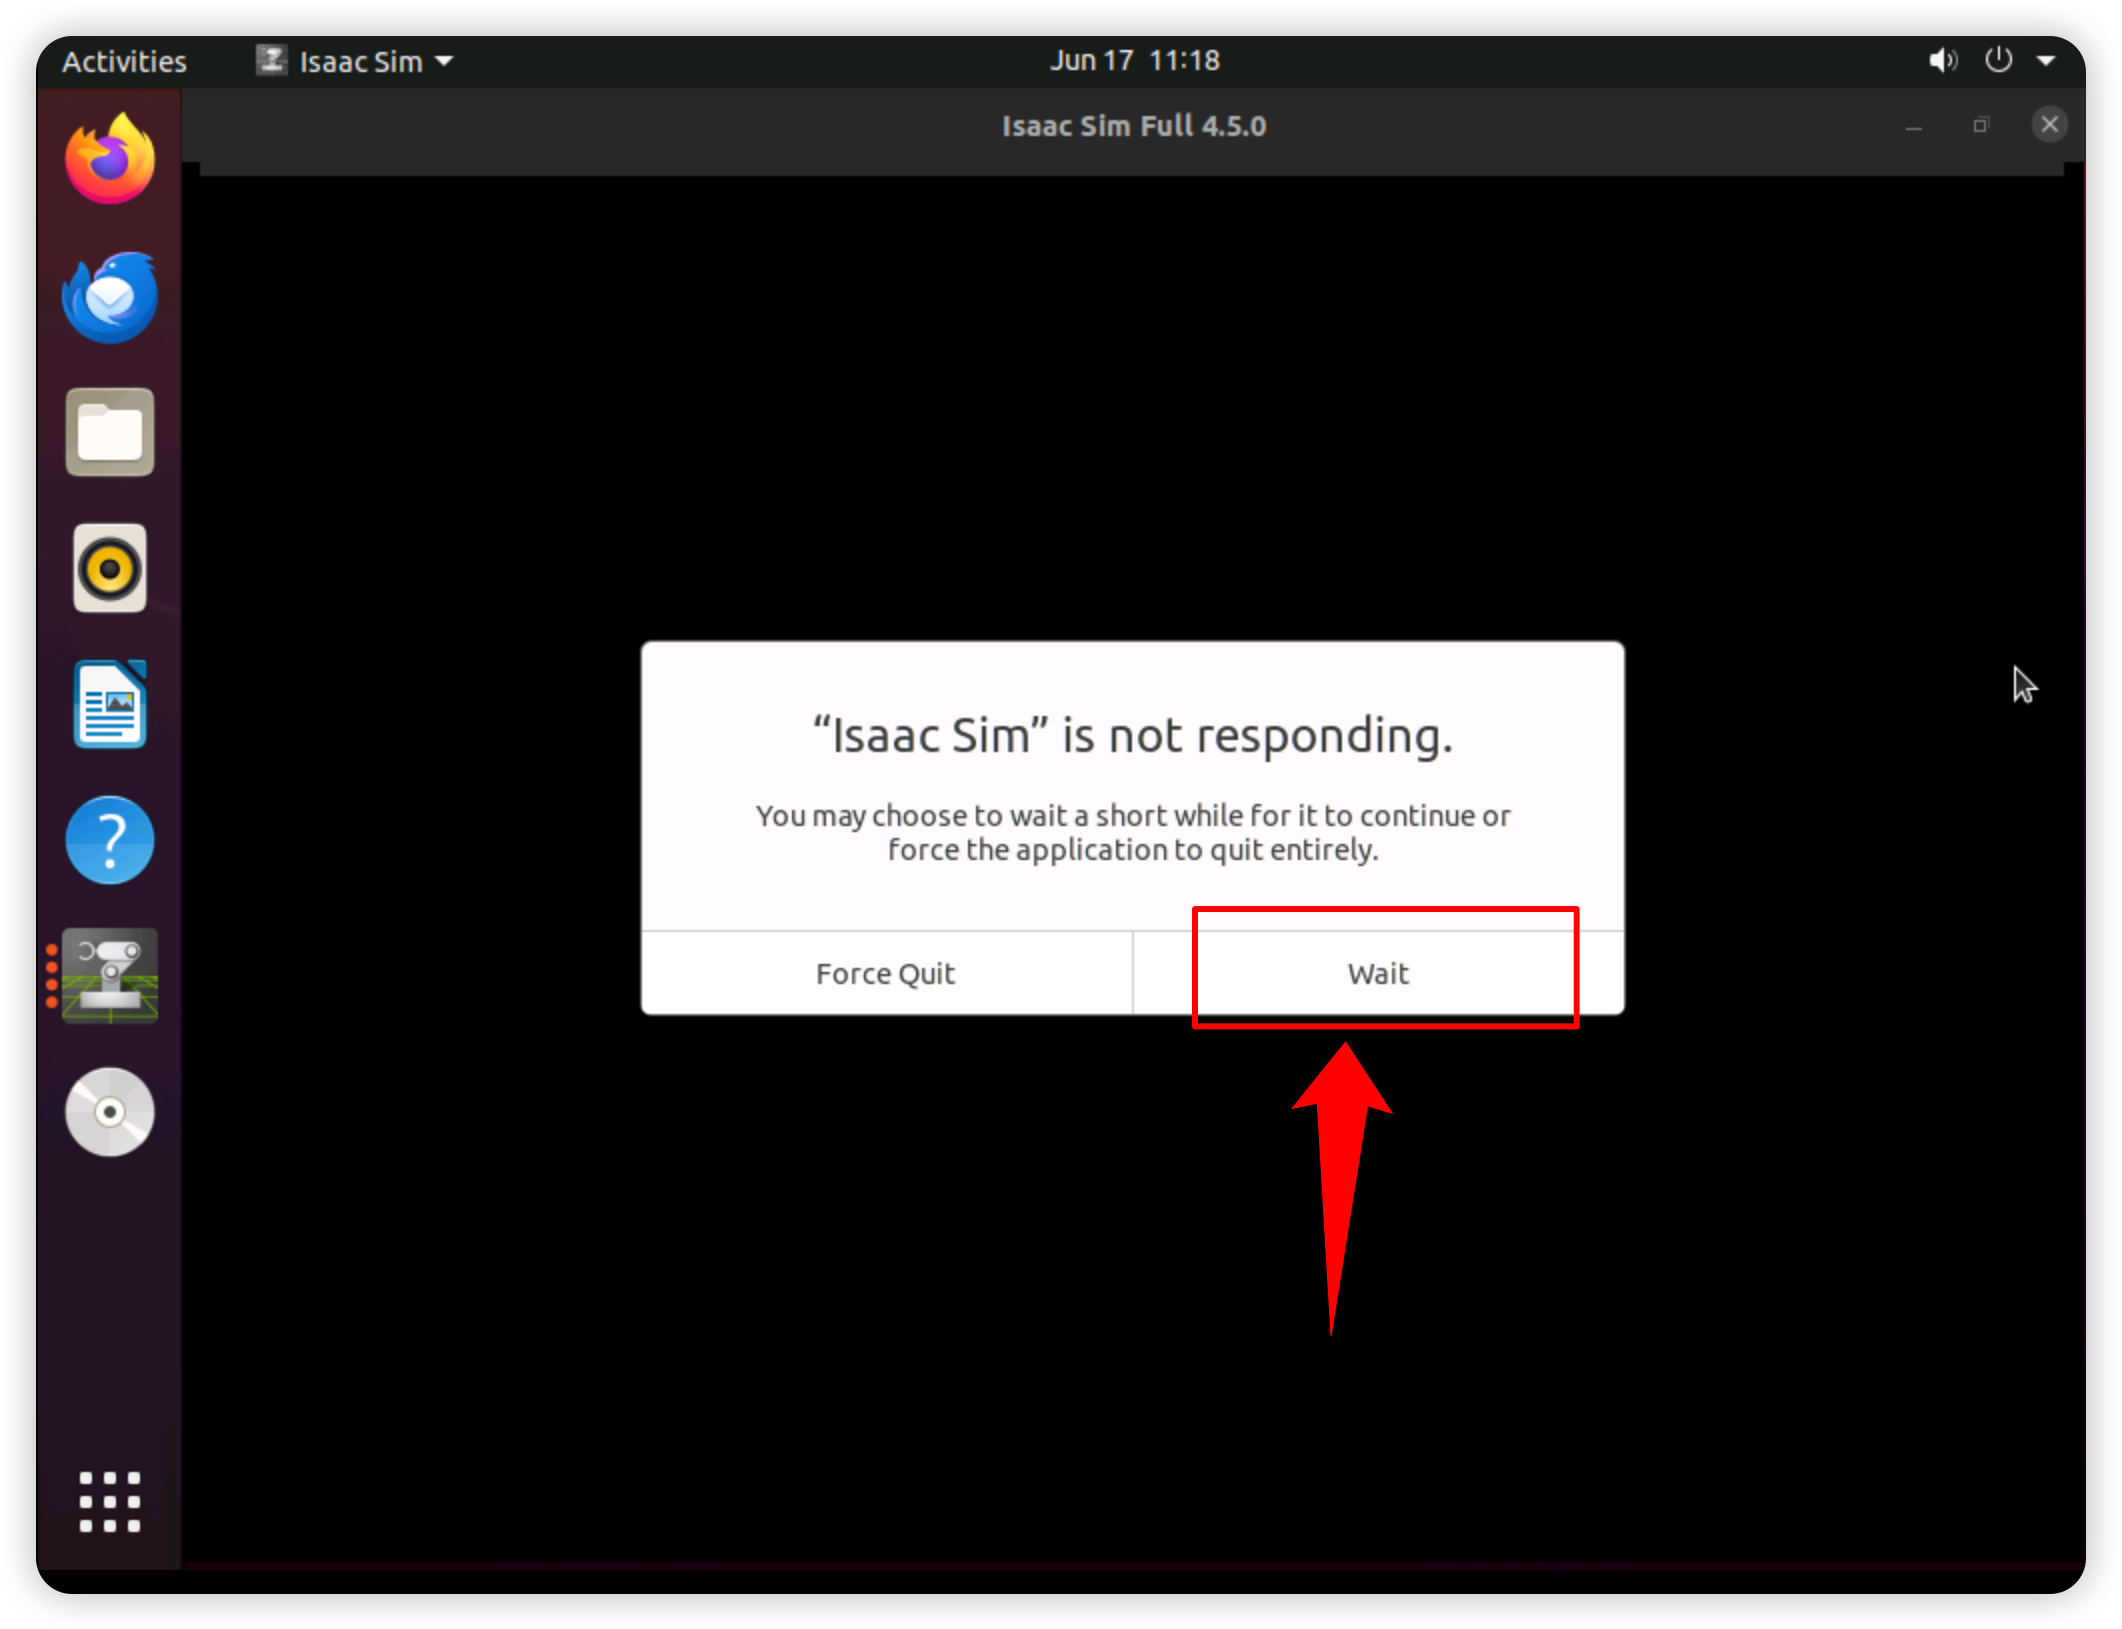
Task: Launch Thunderbird mail from the dock
Action: coord(110,297)
